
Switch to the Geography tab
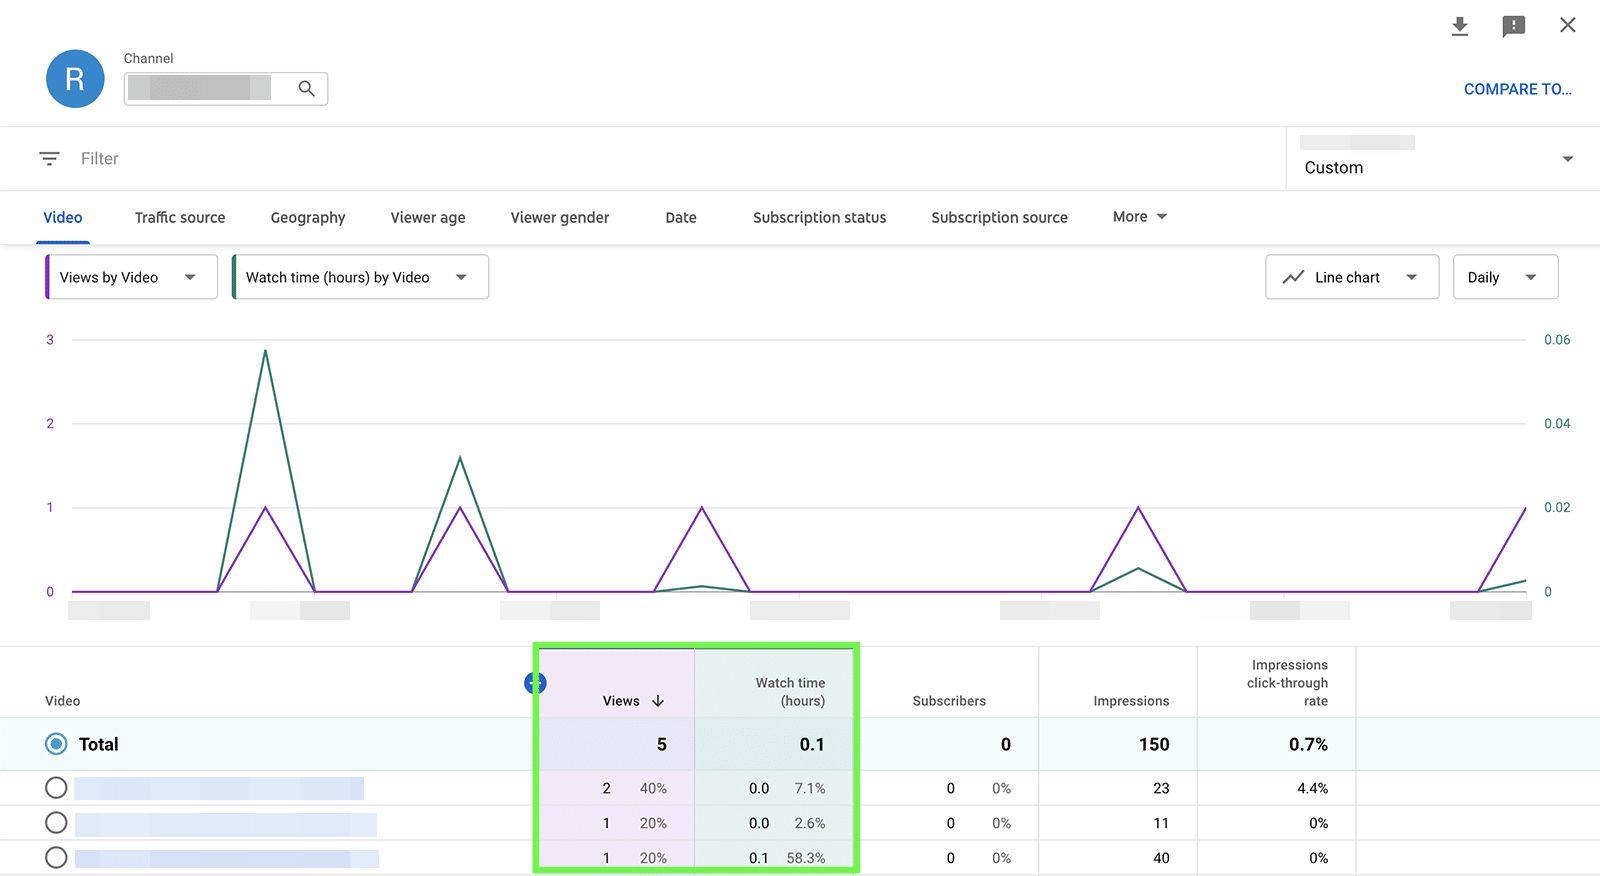(308, 218)
